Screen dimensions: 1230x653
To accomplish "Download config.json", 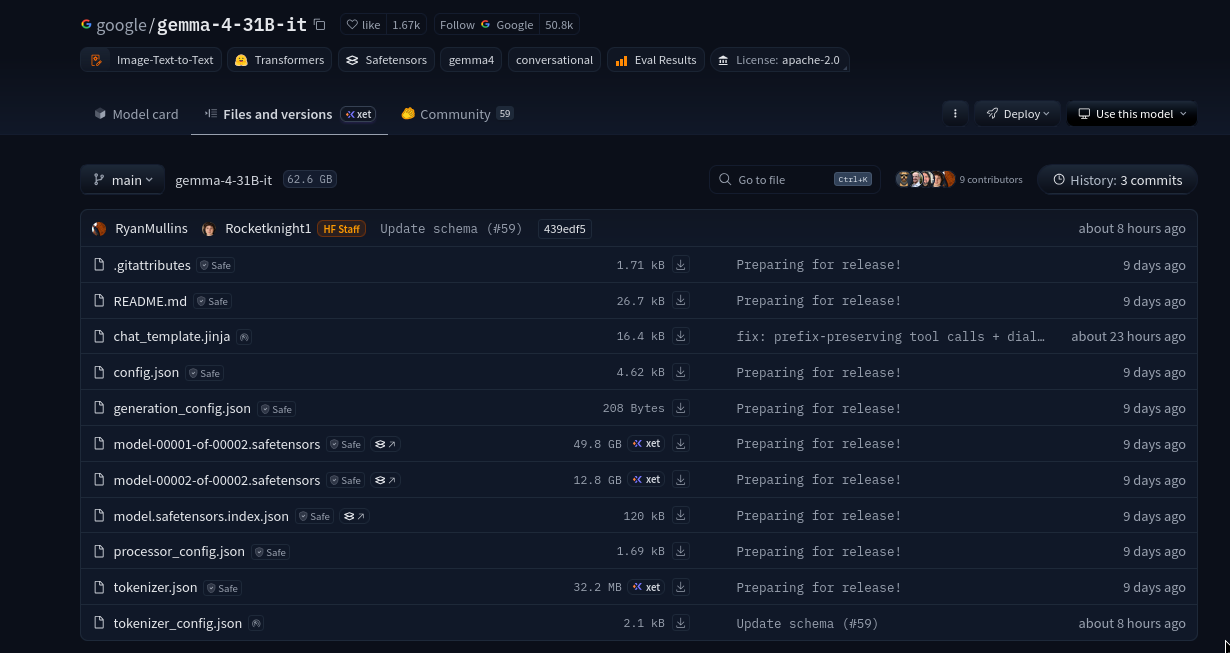I will click(681, 372).
